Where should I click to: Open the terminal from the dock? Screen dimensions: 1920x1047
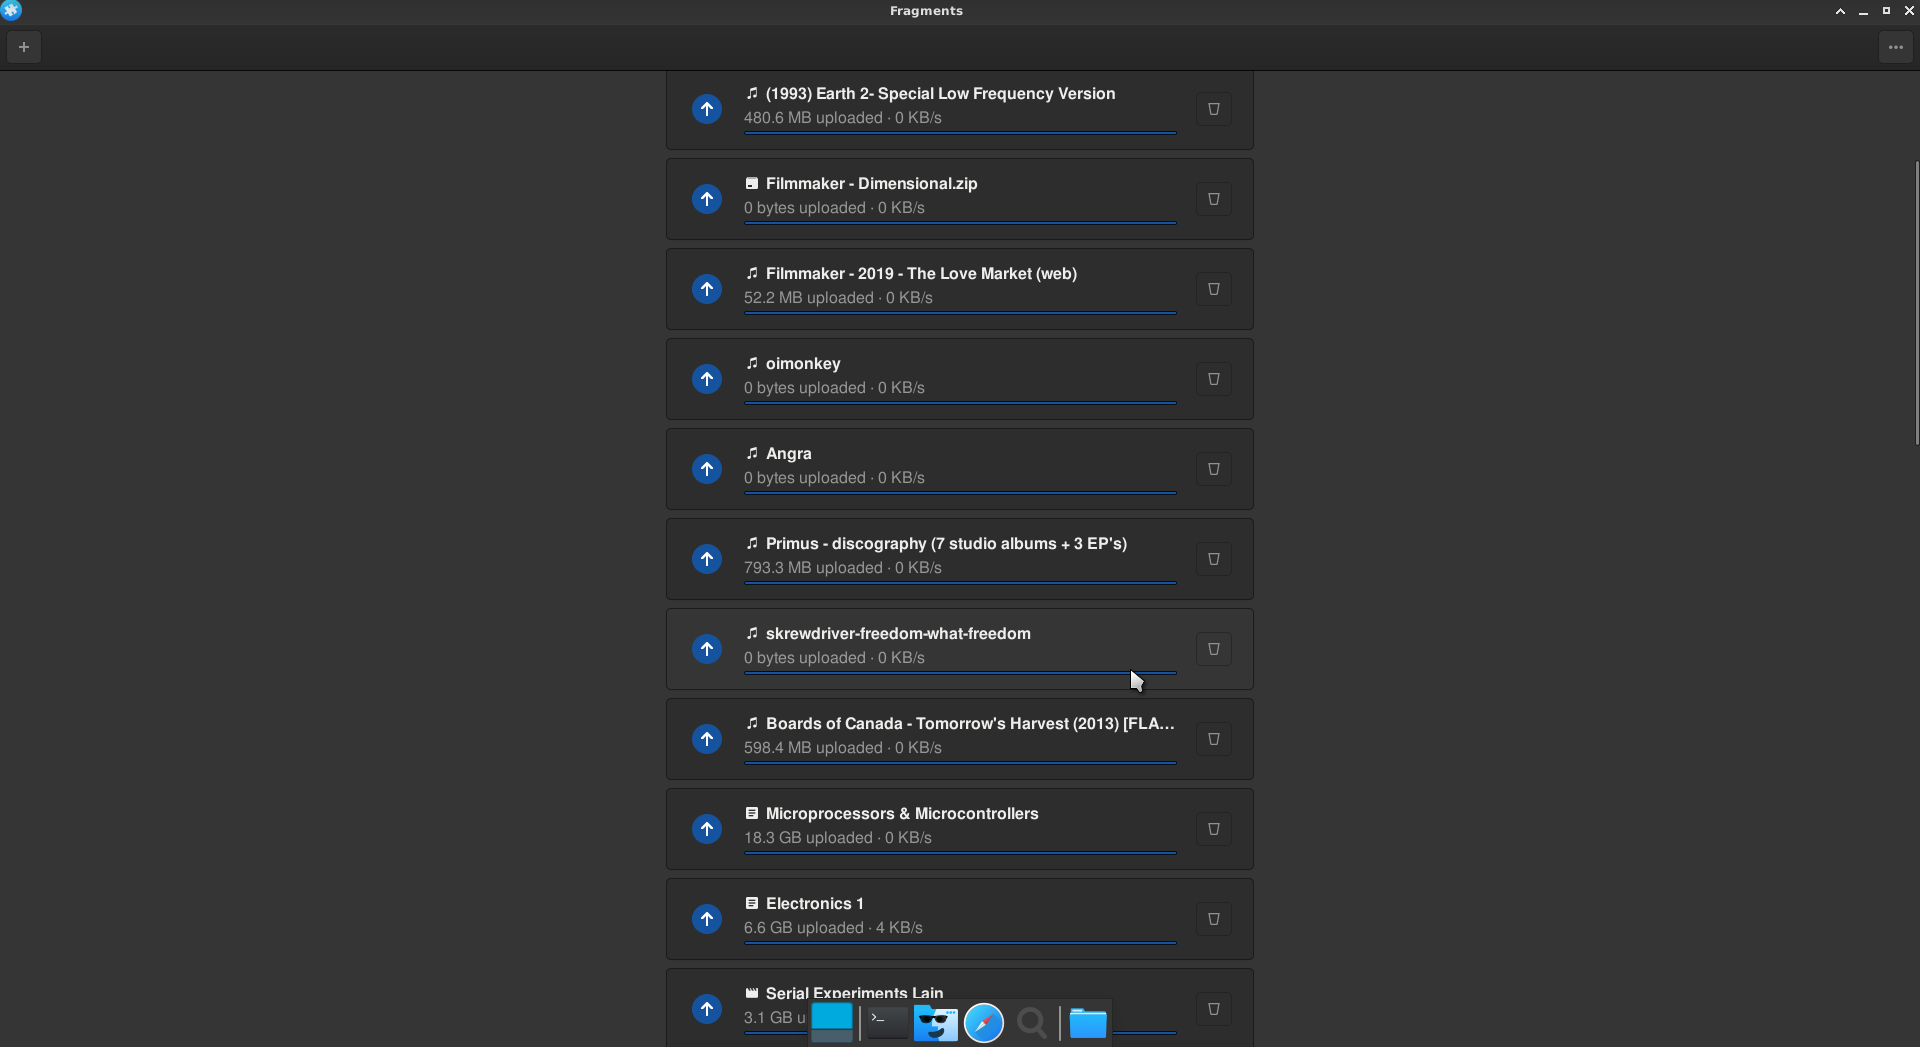click(886, 1022)
